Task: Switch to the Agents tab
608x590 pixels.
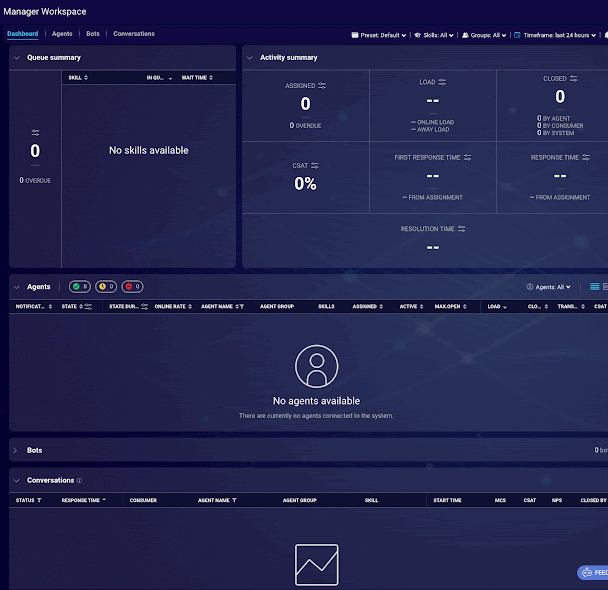Action: [x=62, y=34]
